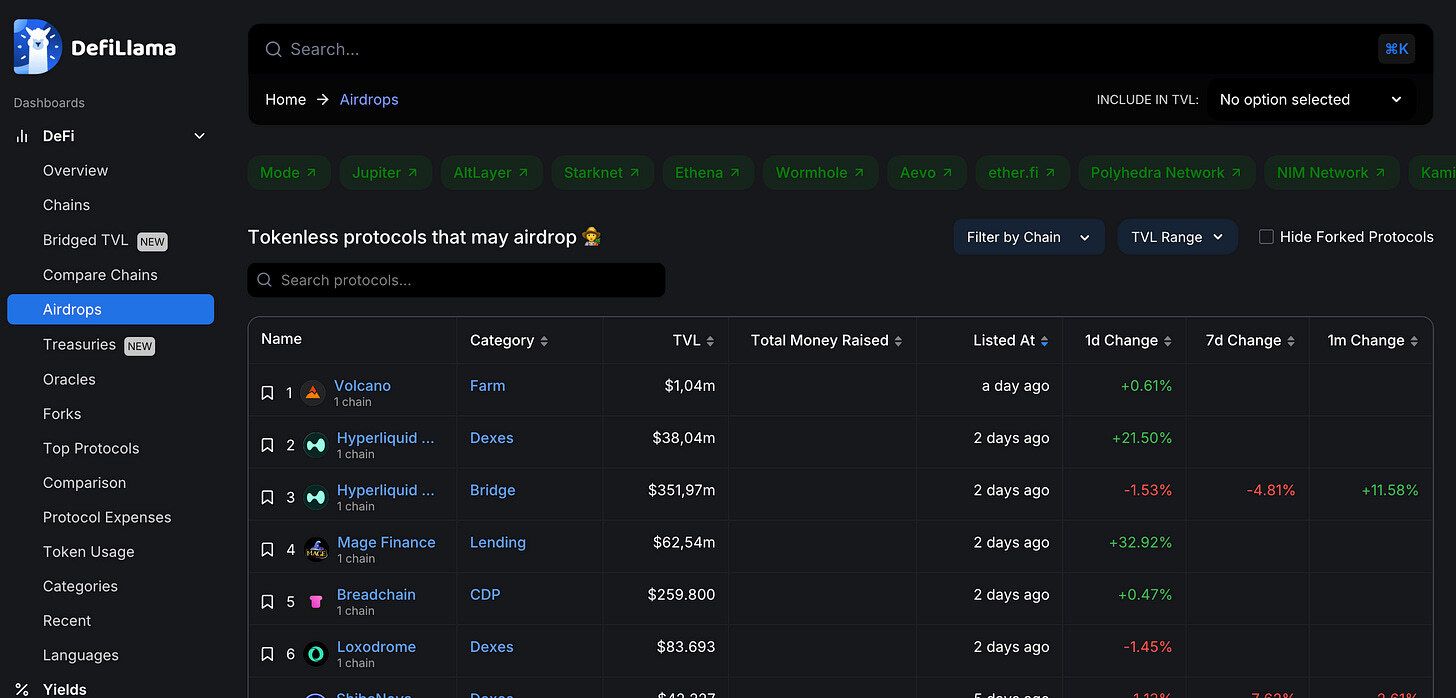
Task: Open Jupiter airdrop chip
Action: 385,172
